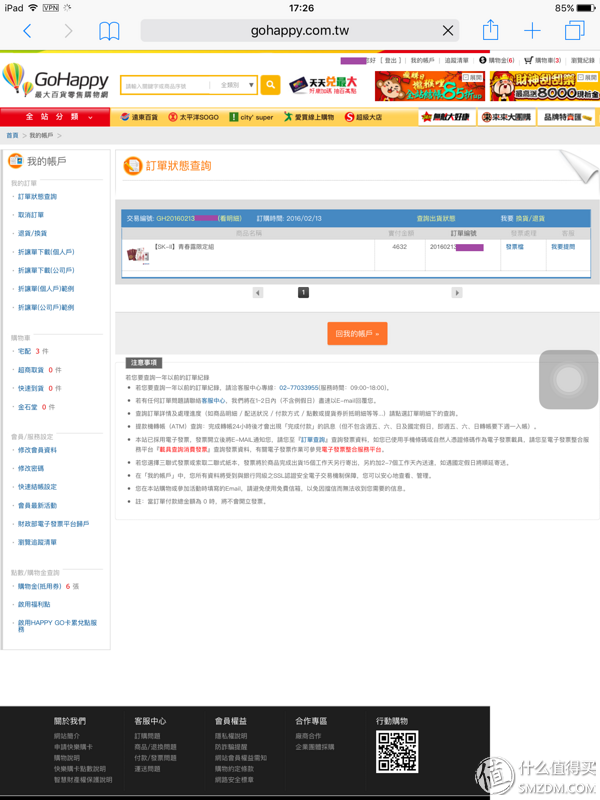
Task: Click the 我要提問 link in the order row
Action: 563,246
